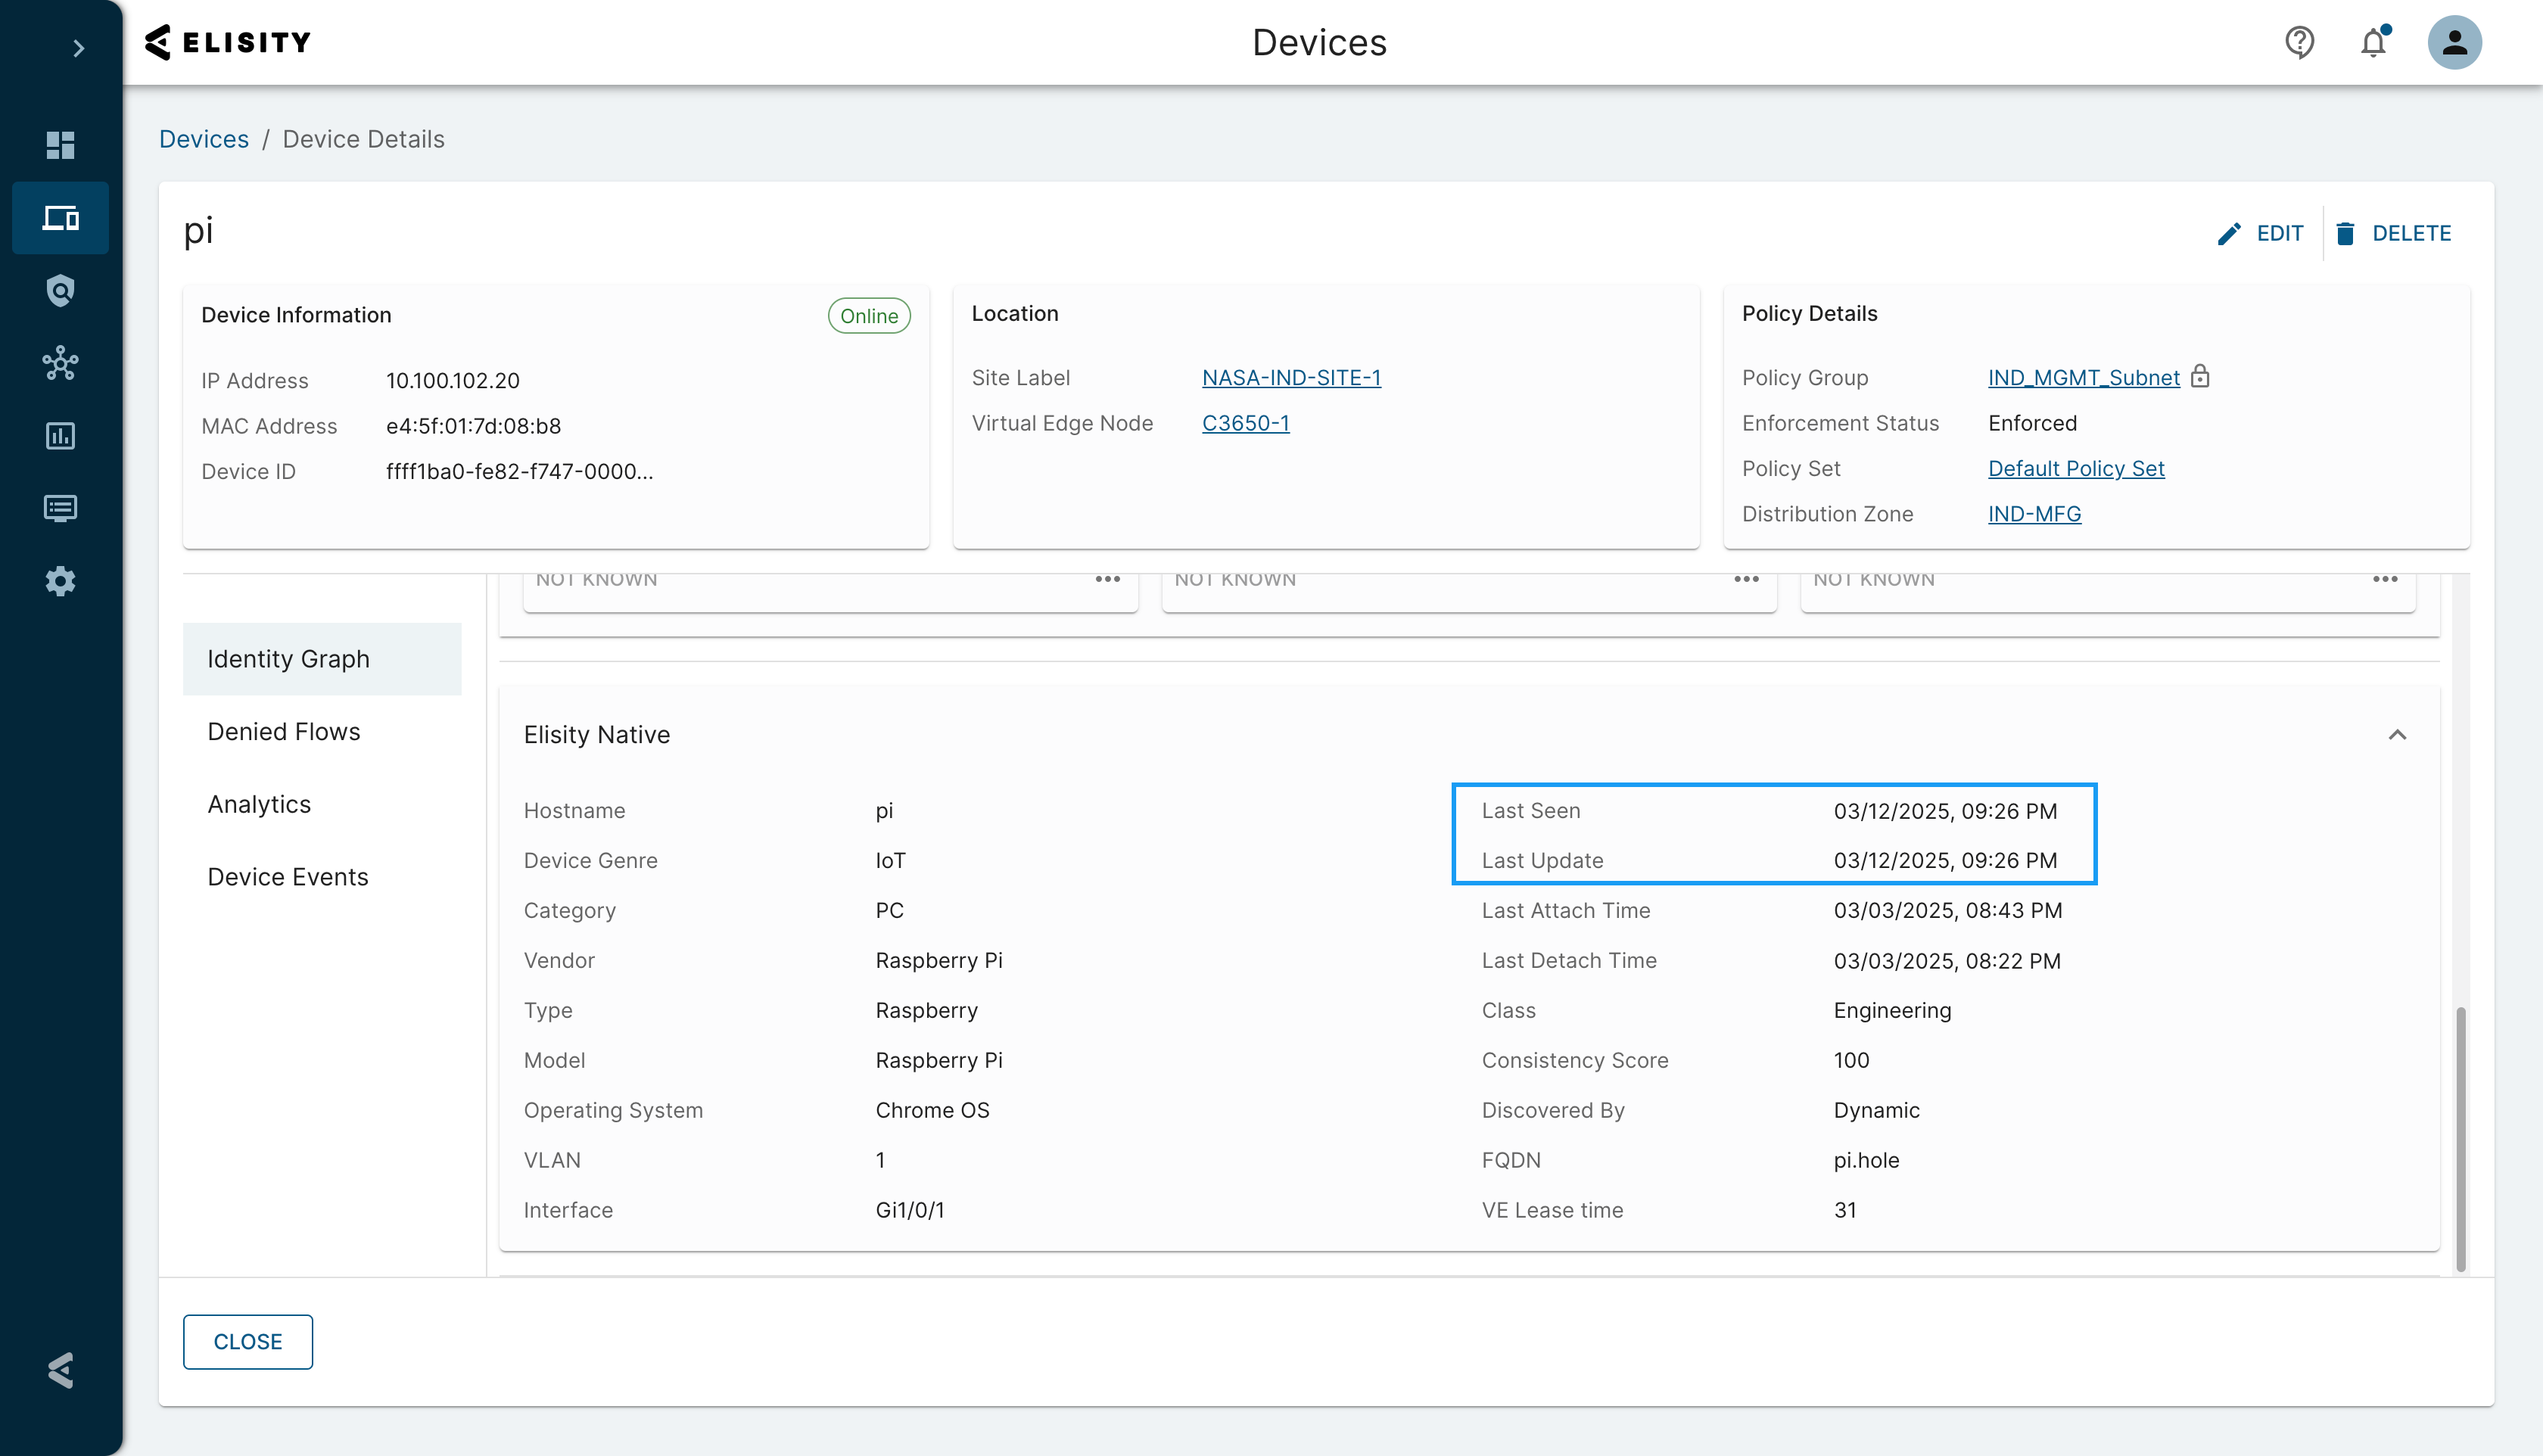Click the settings gear icon in sidebar
The width and height of the screenshot is (2543, 1456).
point(60,581)
